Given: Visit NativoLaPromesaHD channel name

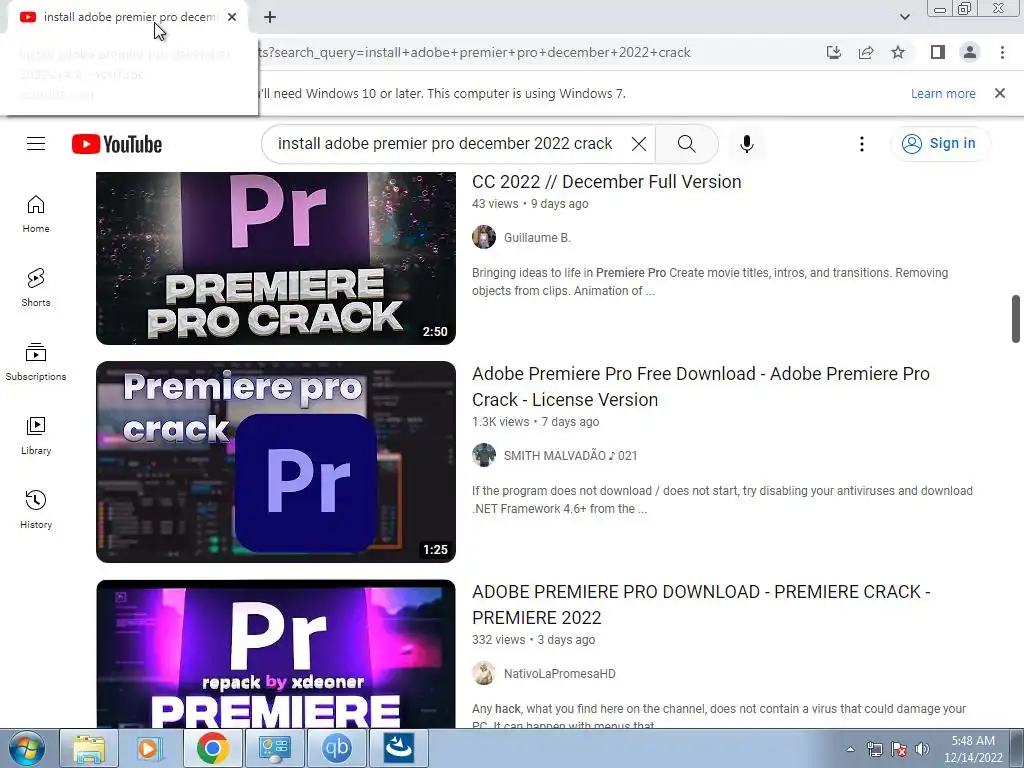Looking at the screenshot, I should tap(560, 673).
